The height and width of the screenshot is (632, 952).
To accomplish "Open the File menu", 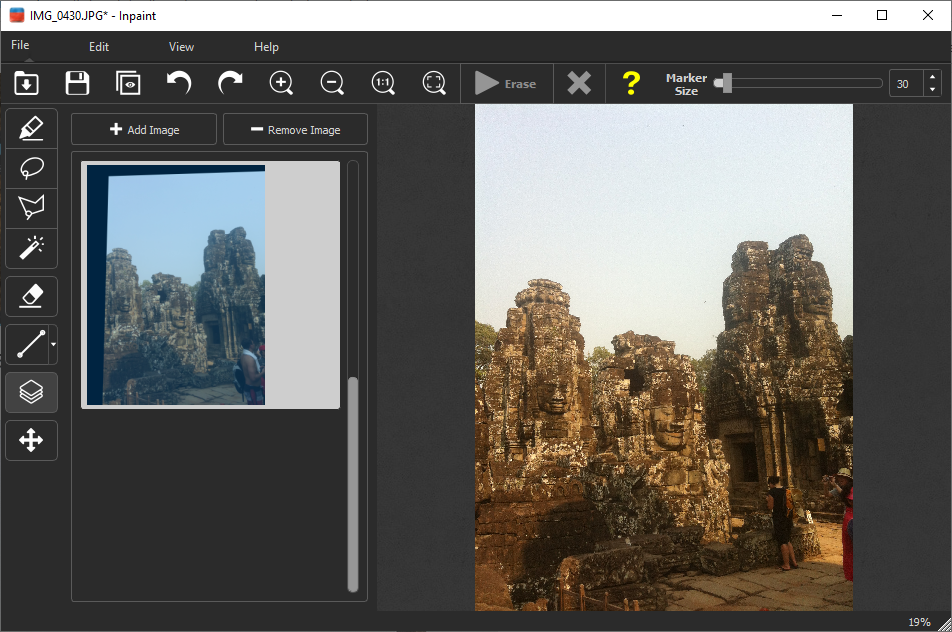I will 20,45.
